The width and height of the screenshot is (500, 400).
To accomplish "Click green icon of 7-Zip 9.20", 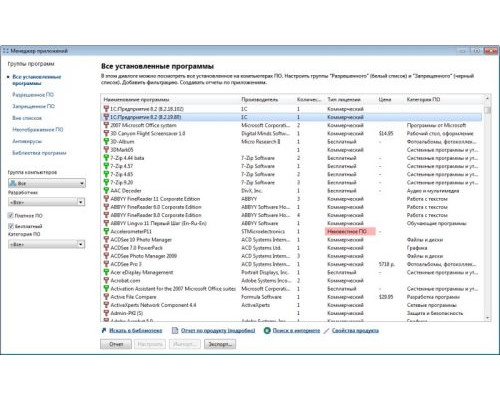I will pos(106,182).
